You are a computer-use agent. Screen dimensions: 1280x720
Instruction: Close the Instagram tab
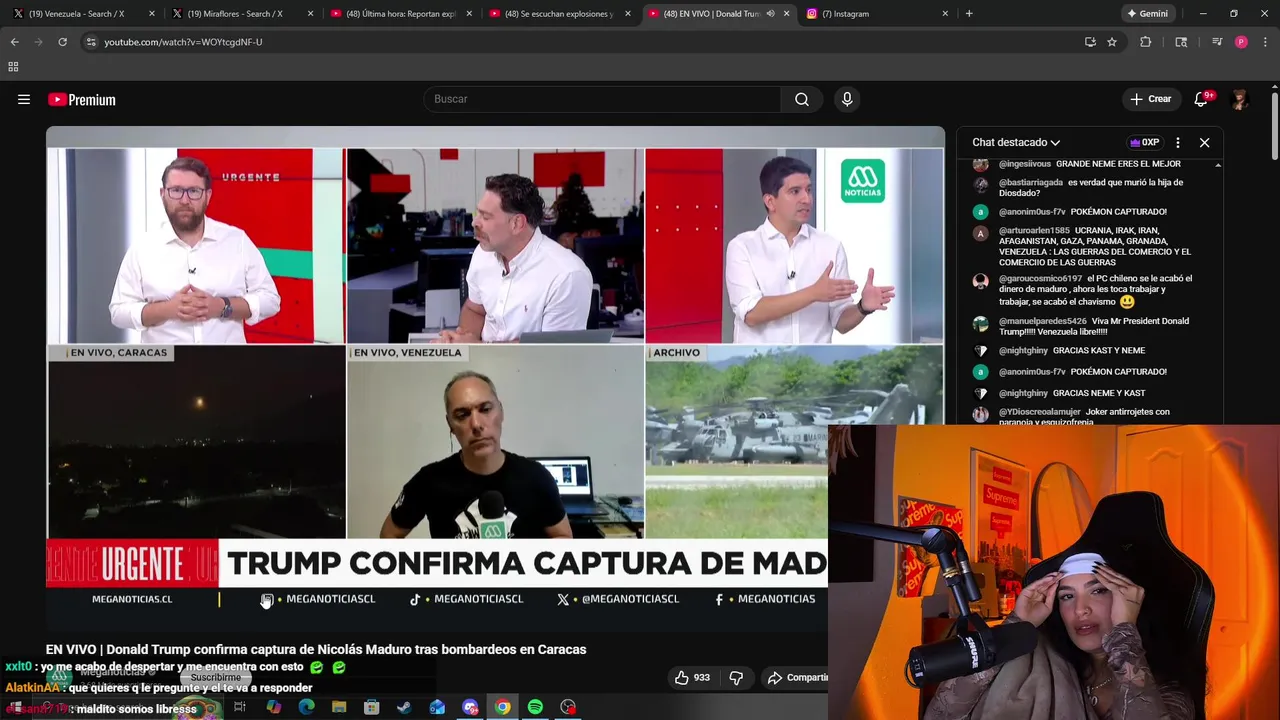click(x=945, y=14)
